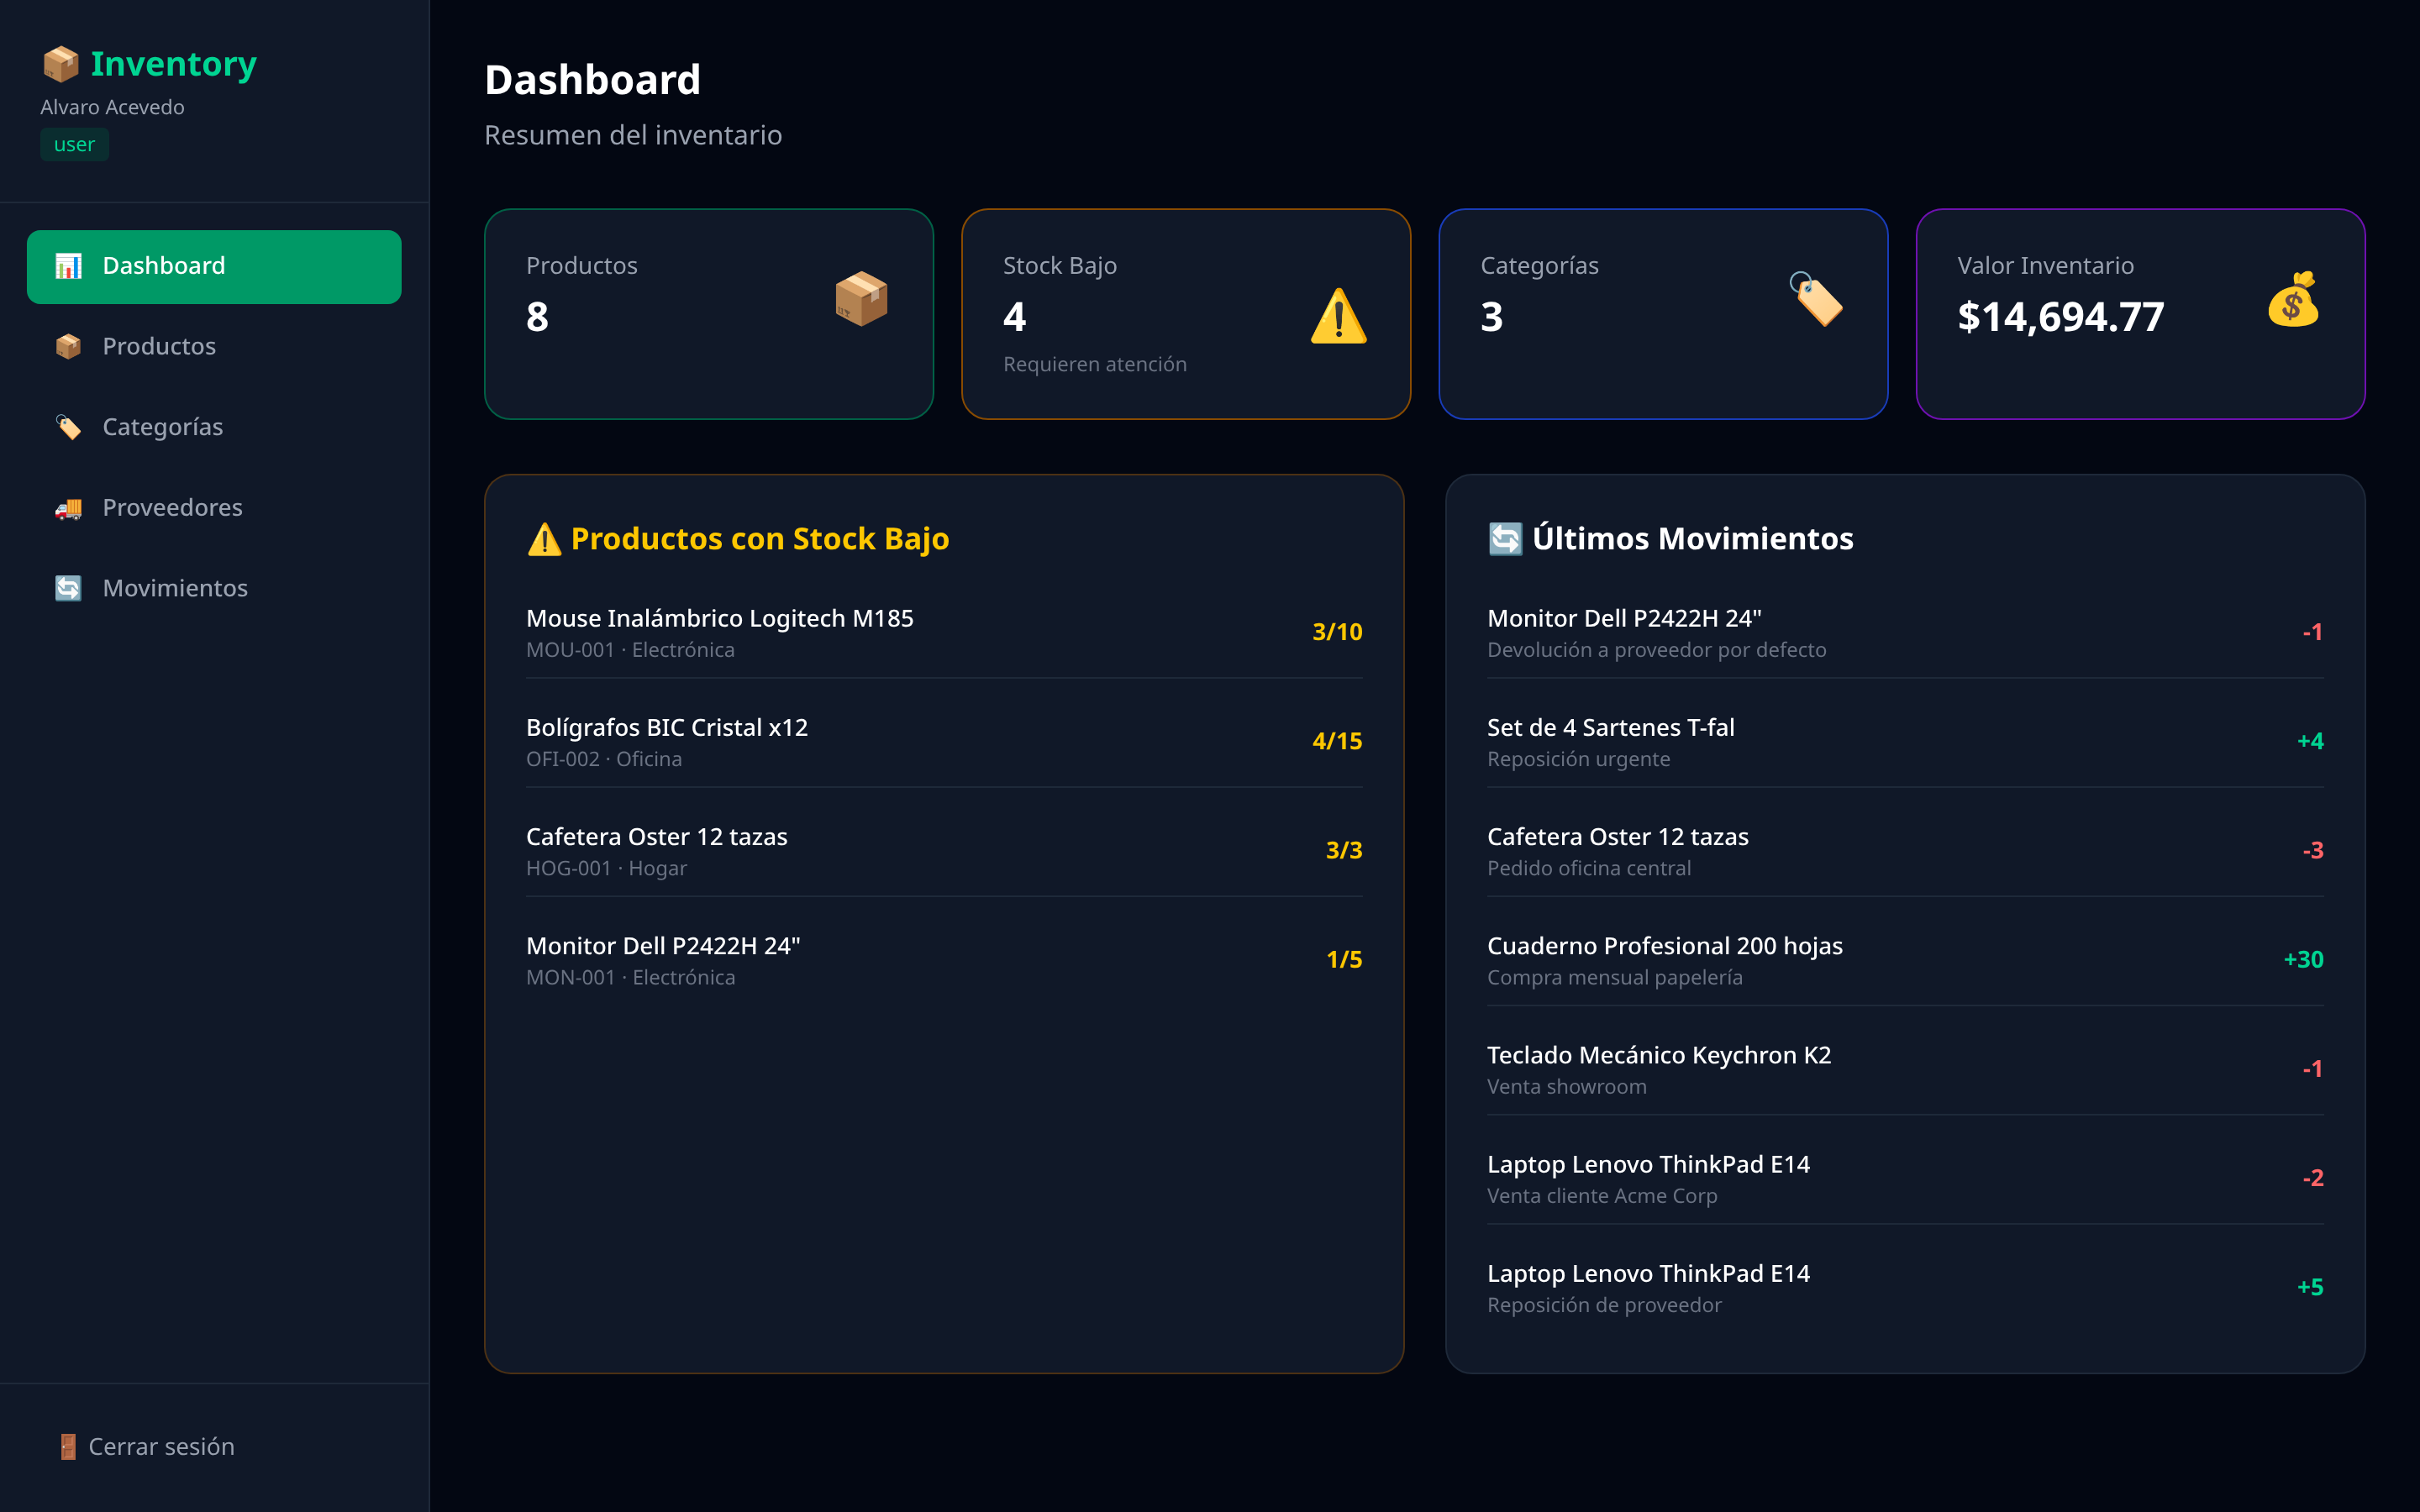Go to Productos in the sidebar
The image size is (2420, 1512).
coord(214,347)
